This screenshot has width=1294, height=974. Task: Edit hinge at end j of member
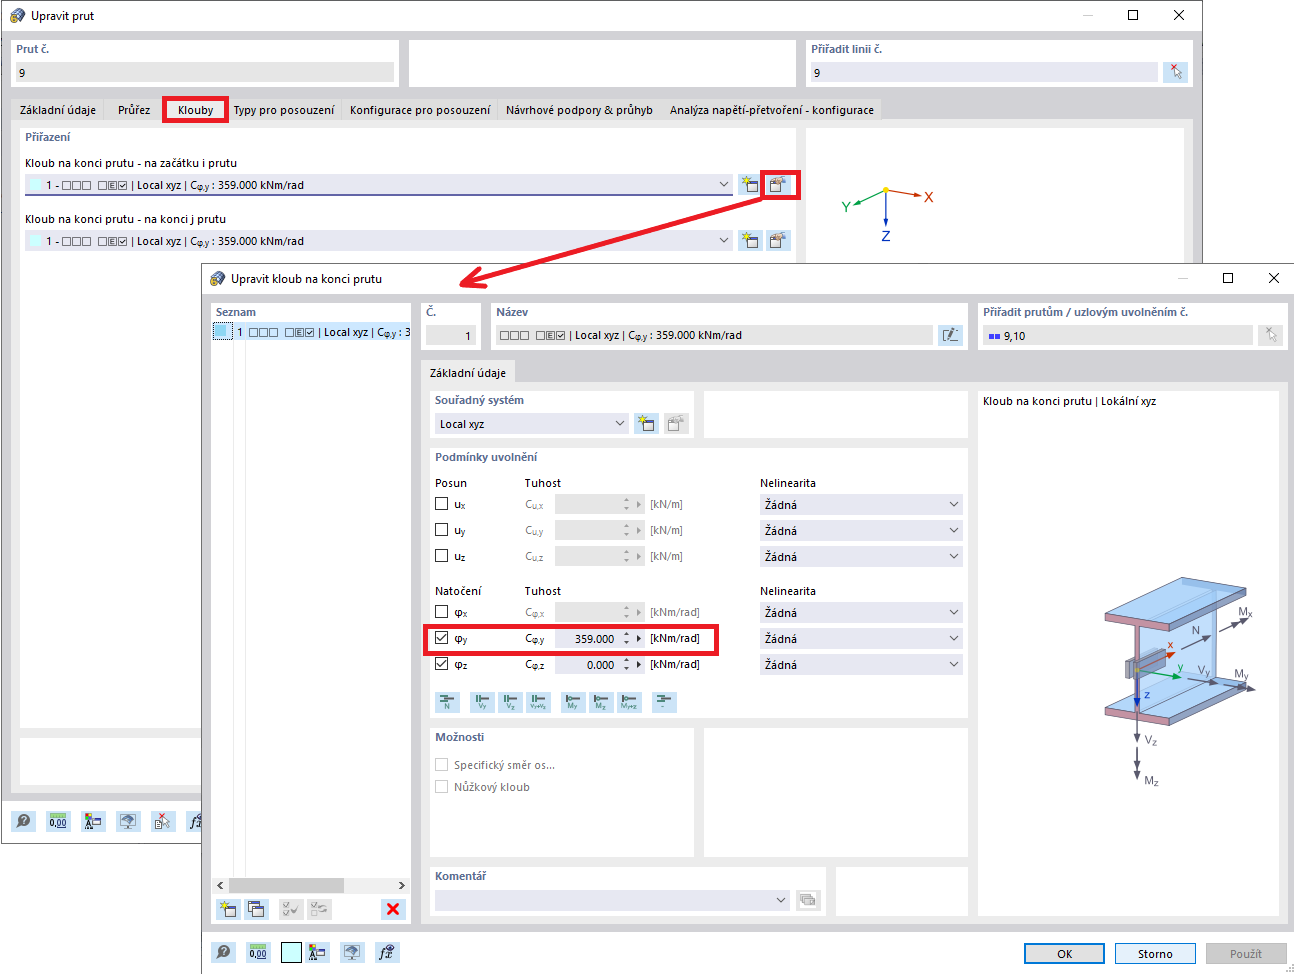(778, 240)
